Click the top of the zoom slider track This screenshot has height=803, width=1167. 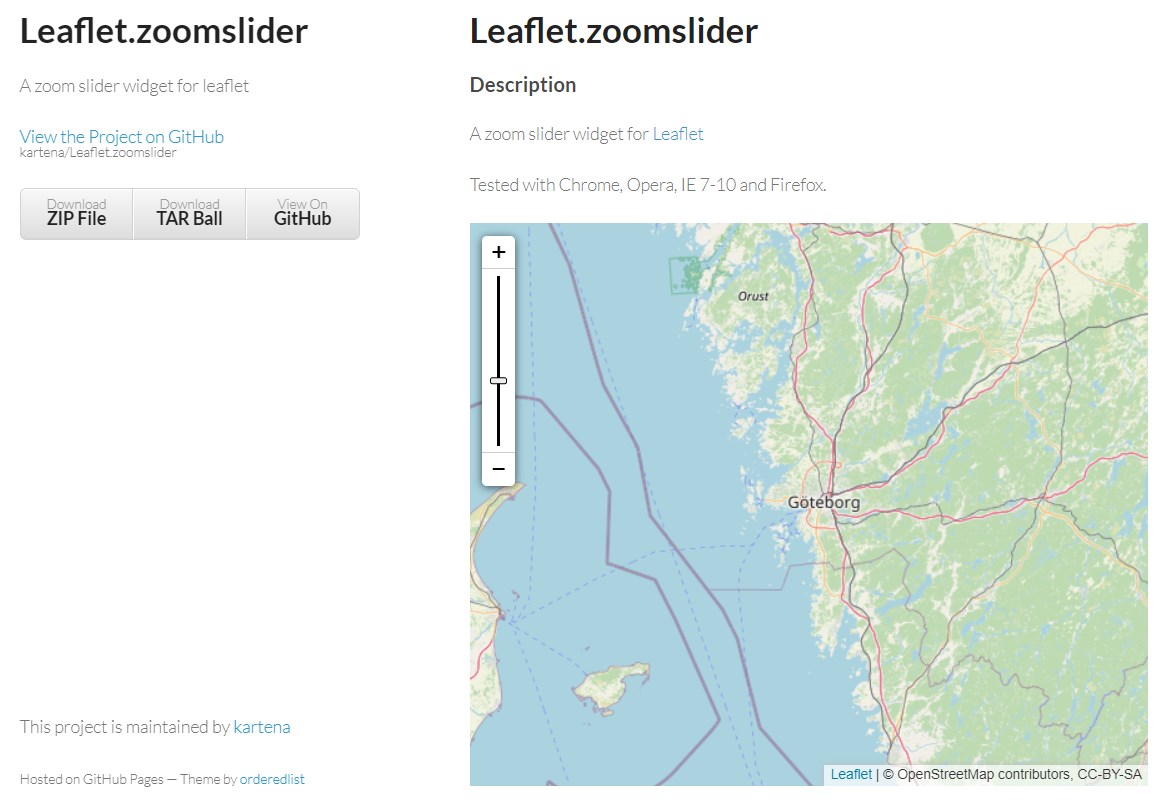click(x=498, y=285)
